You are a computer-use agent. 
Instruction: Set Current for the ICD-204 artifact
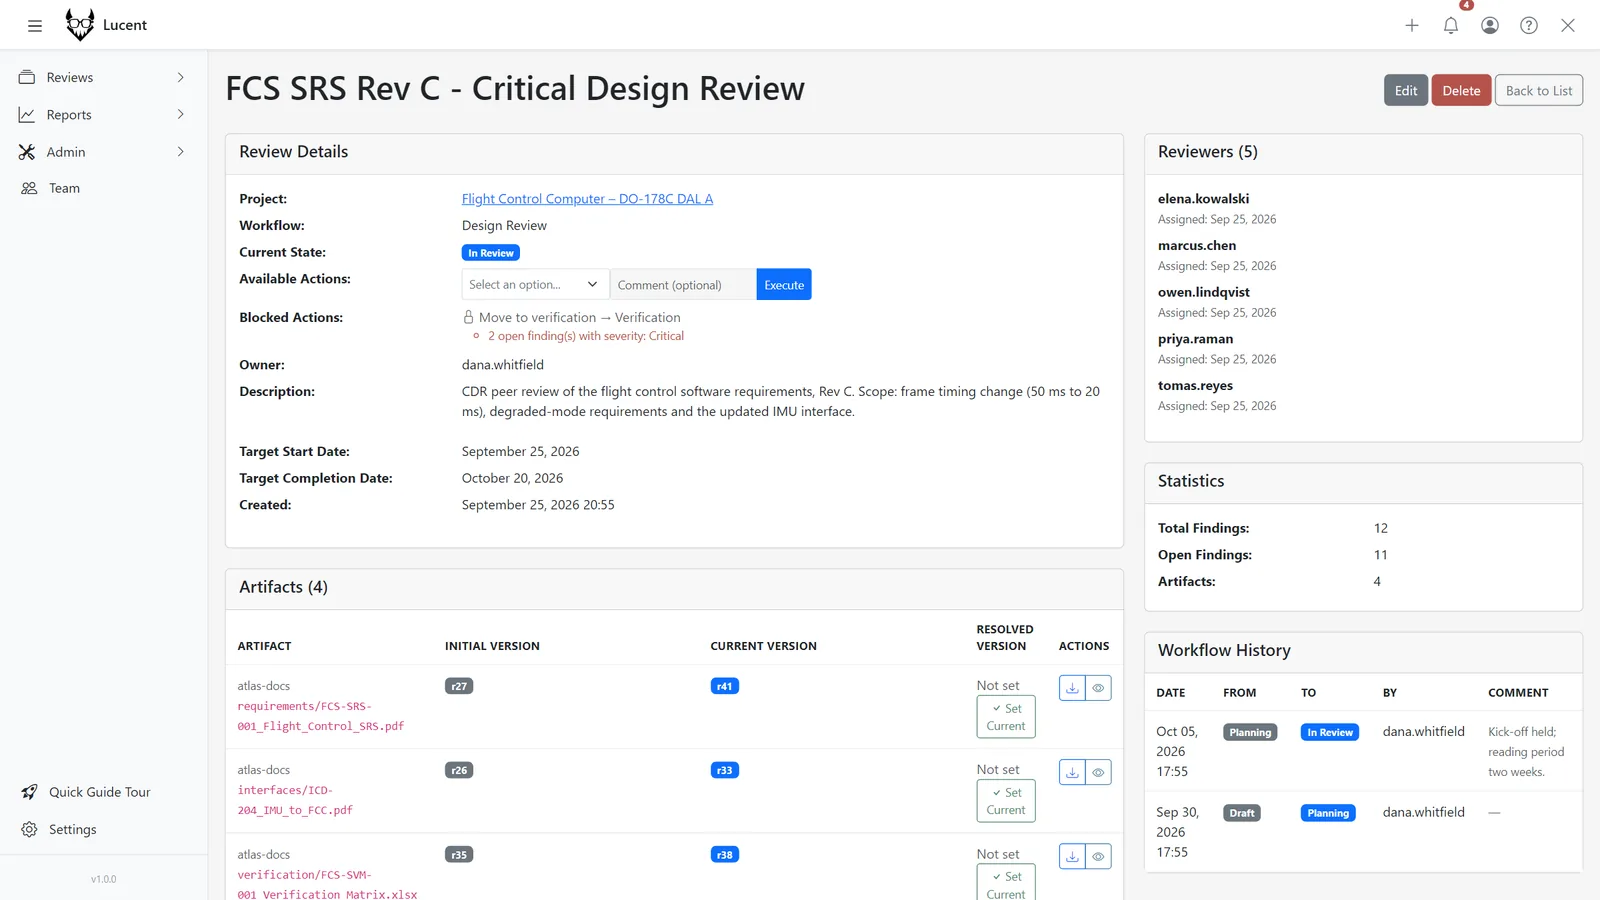tap(1006, 801)
